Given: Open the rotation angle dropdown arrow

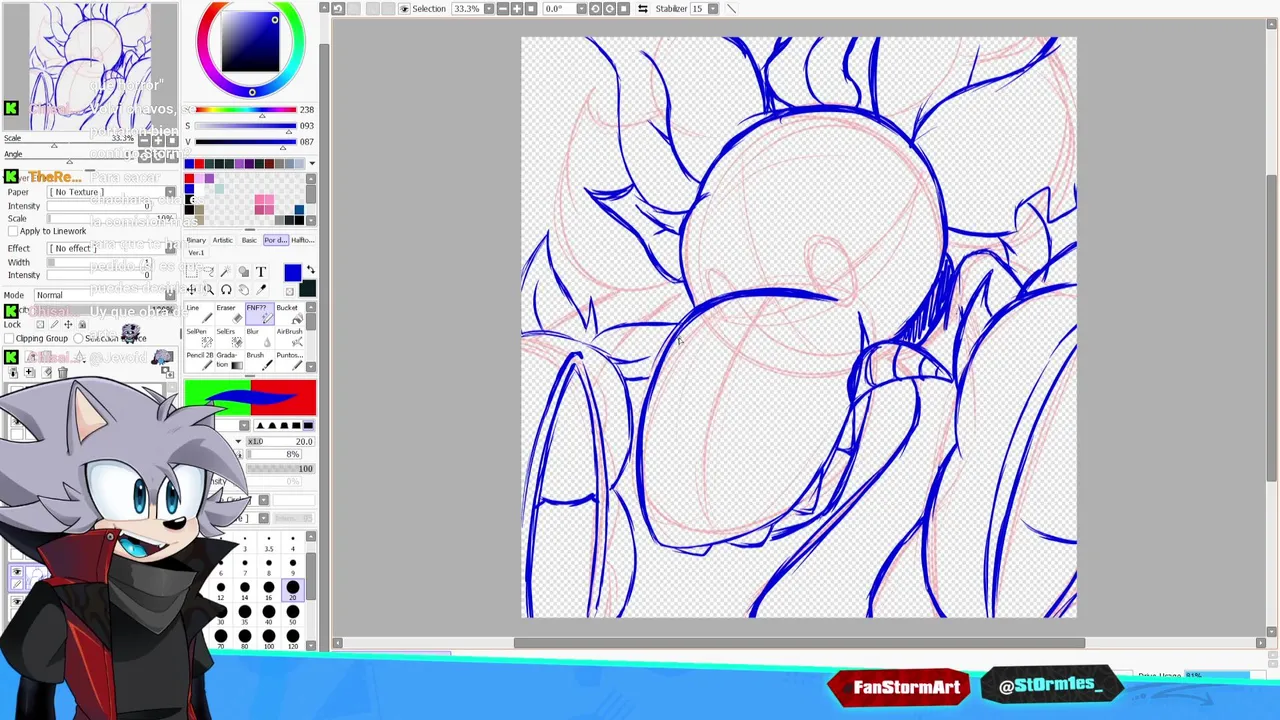Looking at the screenshot, I should [582, 8].
